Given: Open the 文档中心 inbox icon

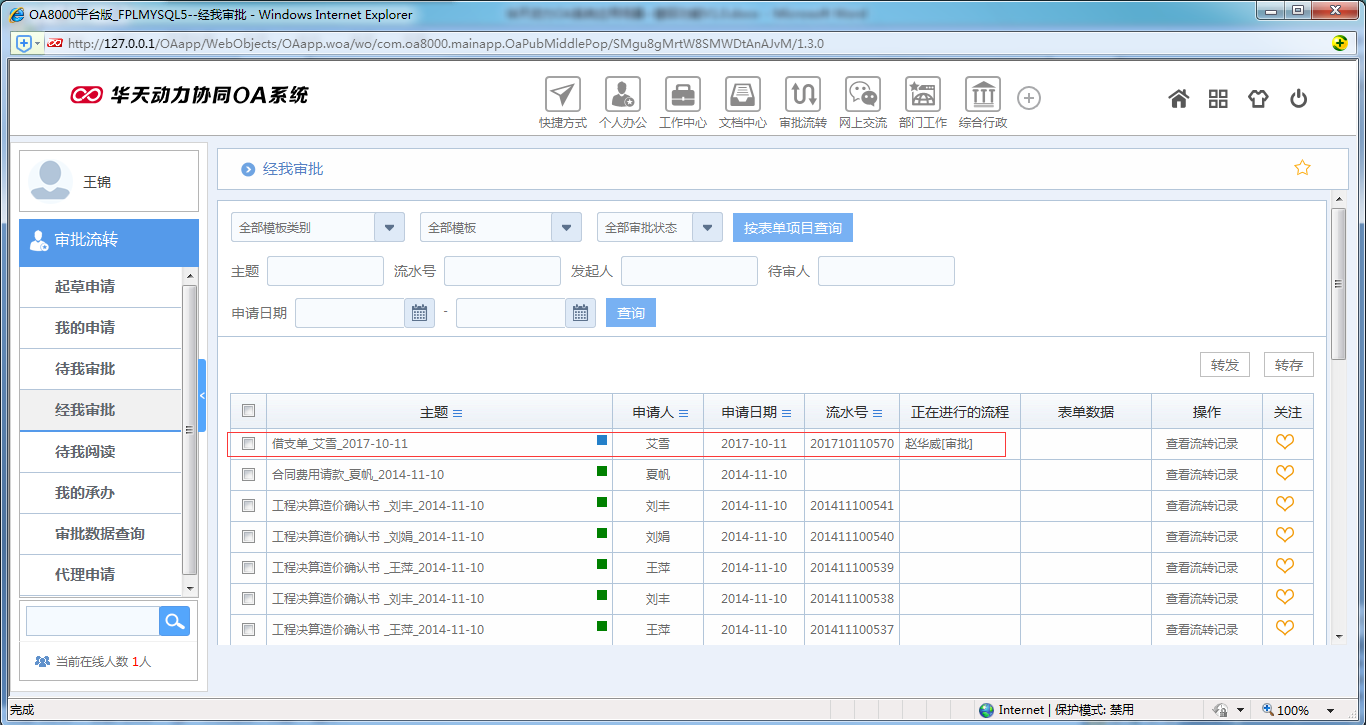Looking at the screenshot, I should point(743,95).
